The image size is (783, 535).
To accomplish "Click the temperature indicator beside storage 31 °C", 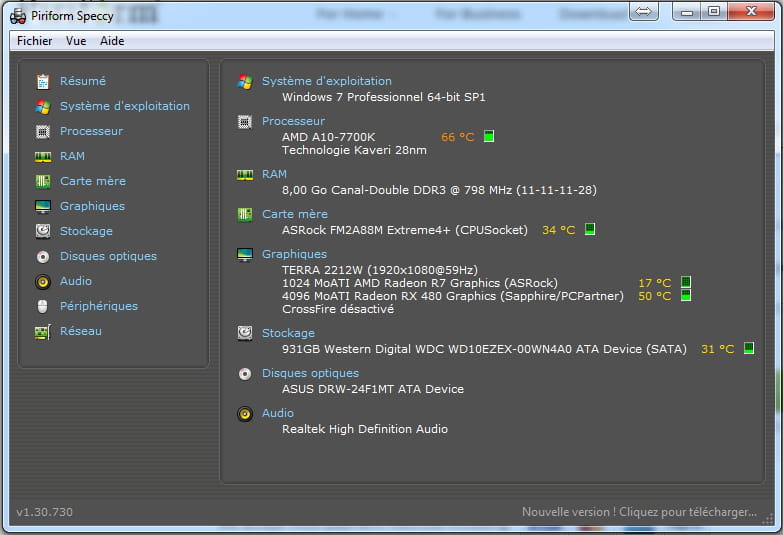I will (x=748, y=349).
